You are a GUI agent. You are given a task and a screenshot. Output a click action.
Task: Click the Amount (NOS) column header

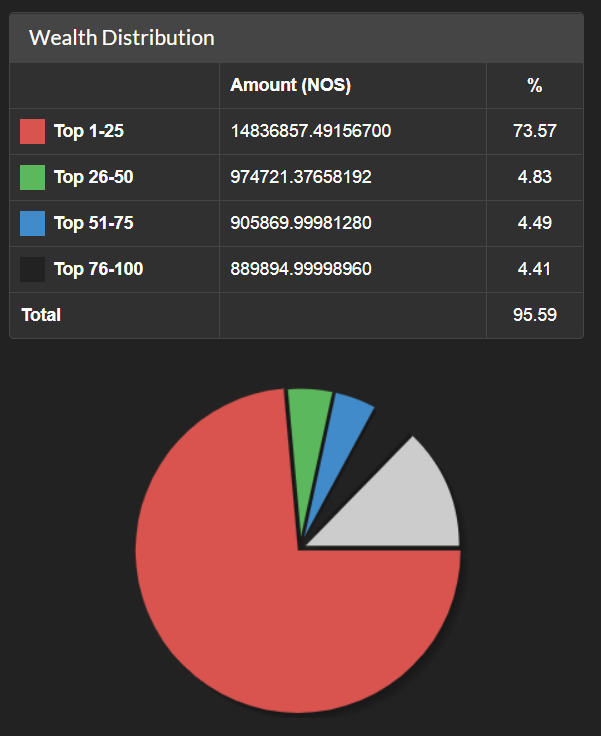(x=291, y=85)
